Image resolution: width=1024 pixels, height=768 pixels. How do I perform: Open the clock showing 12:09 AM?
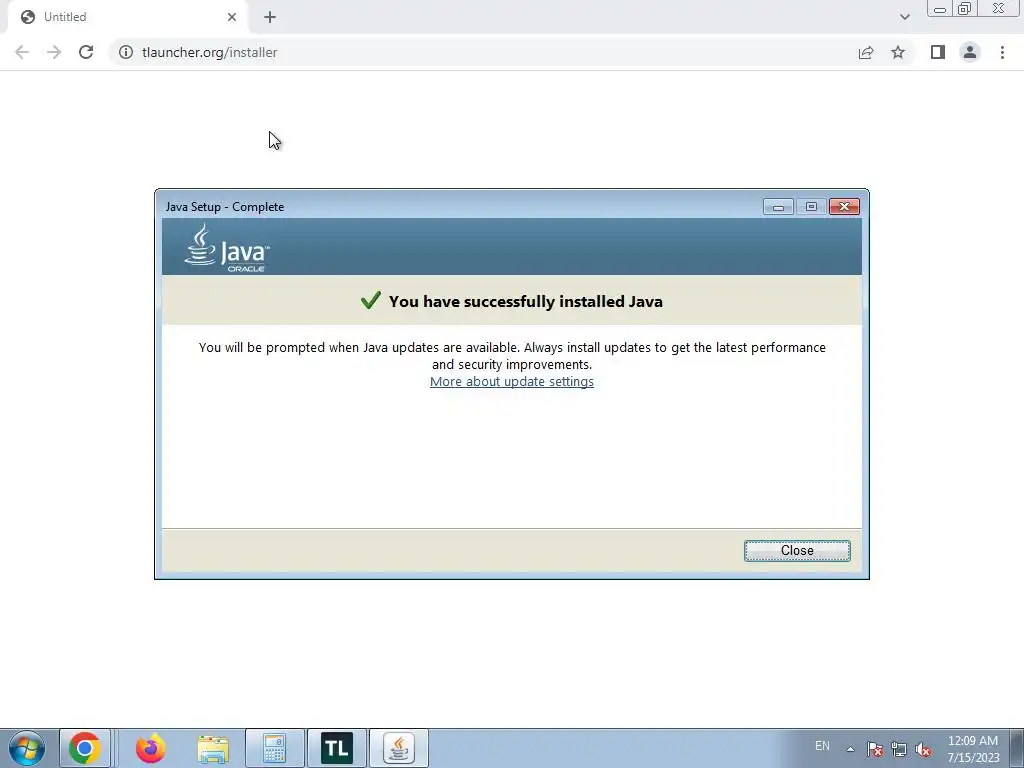click(973, 749)
